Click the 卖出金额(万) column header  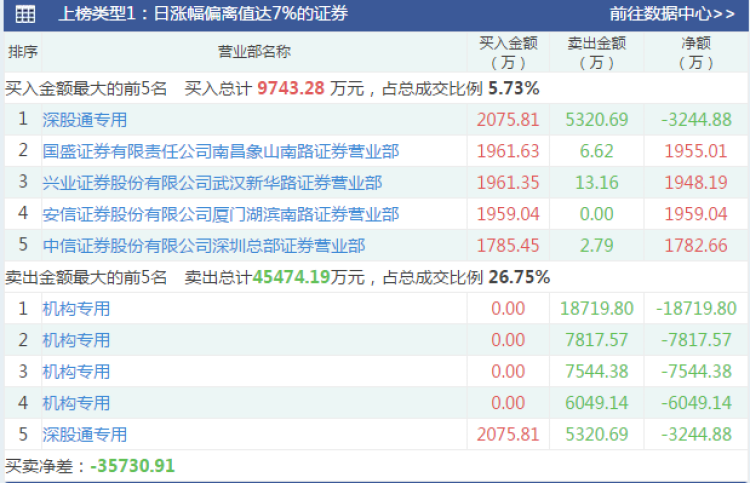(x=596, y=52)
